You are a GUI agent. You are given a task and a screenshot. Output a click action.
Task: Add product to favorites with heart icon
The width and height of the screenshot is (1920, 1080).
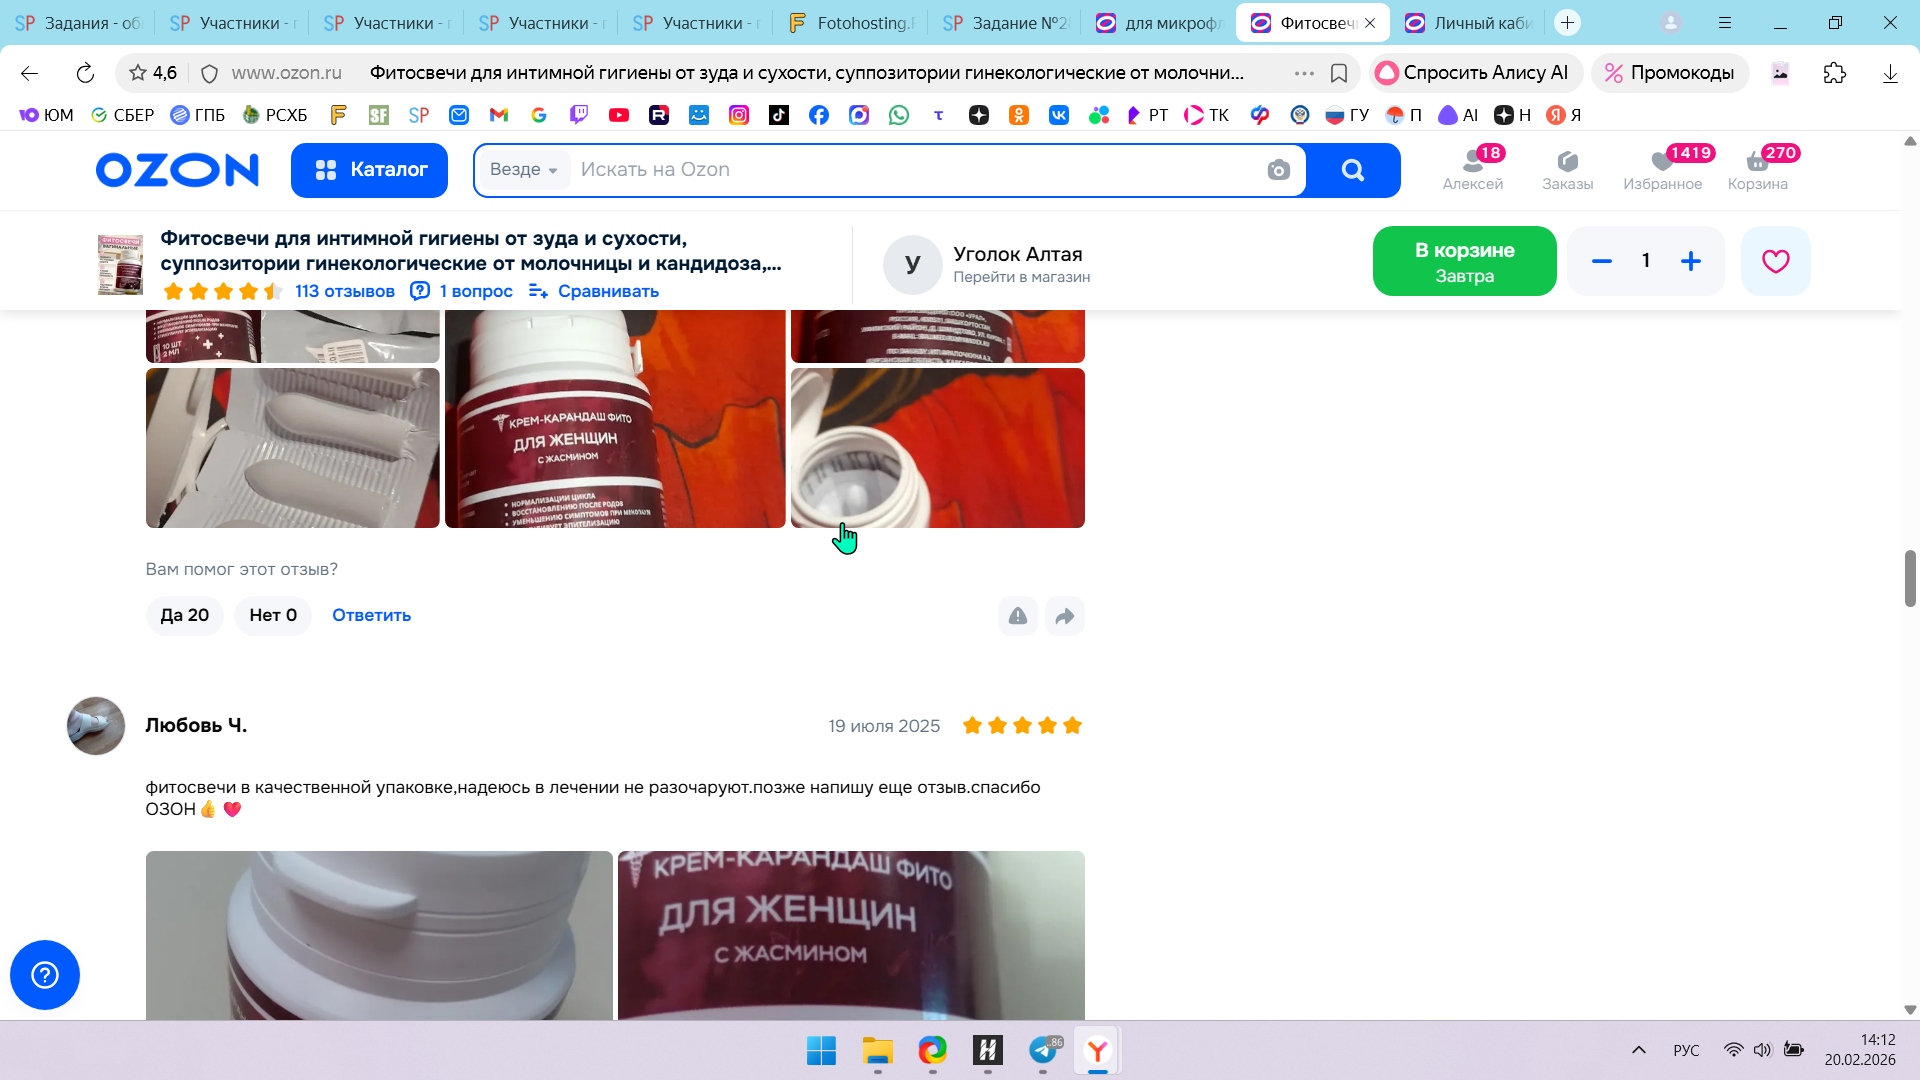coord(1775,261)
